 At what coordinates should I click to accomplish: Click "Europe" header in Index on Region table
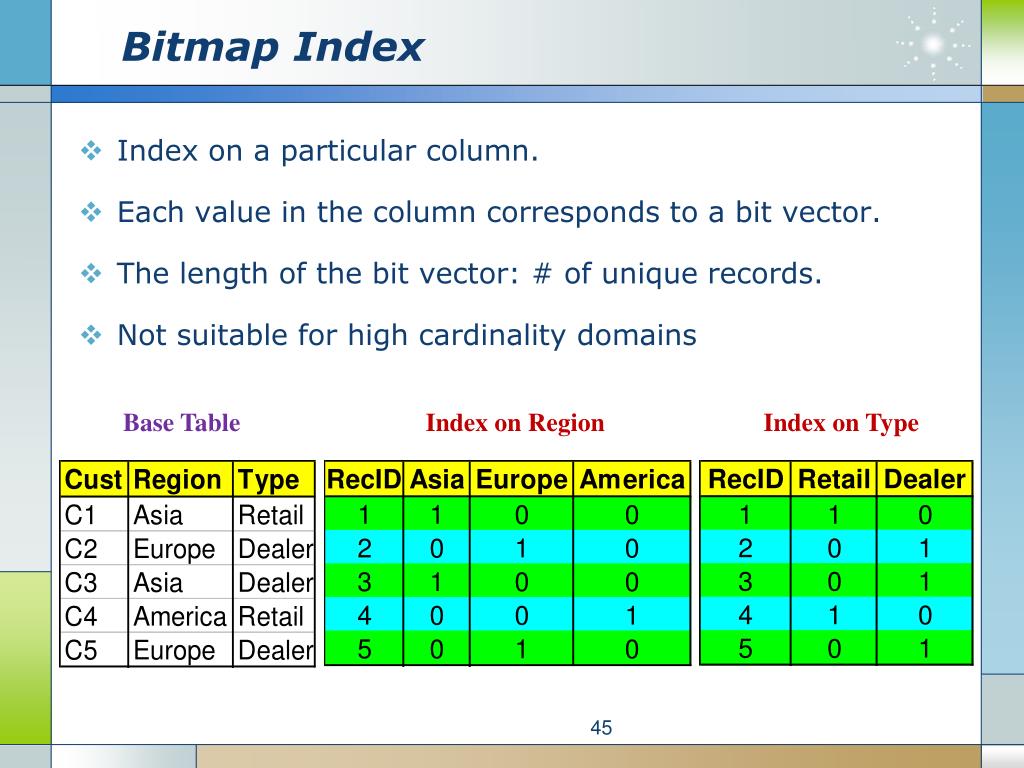pyautogui.click(x=521, y=479)
